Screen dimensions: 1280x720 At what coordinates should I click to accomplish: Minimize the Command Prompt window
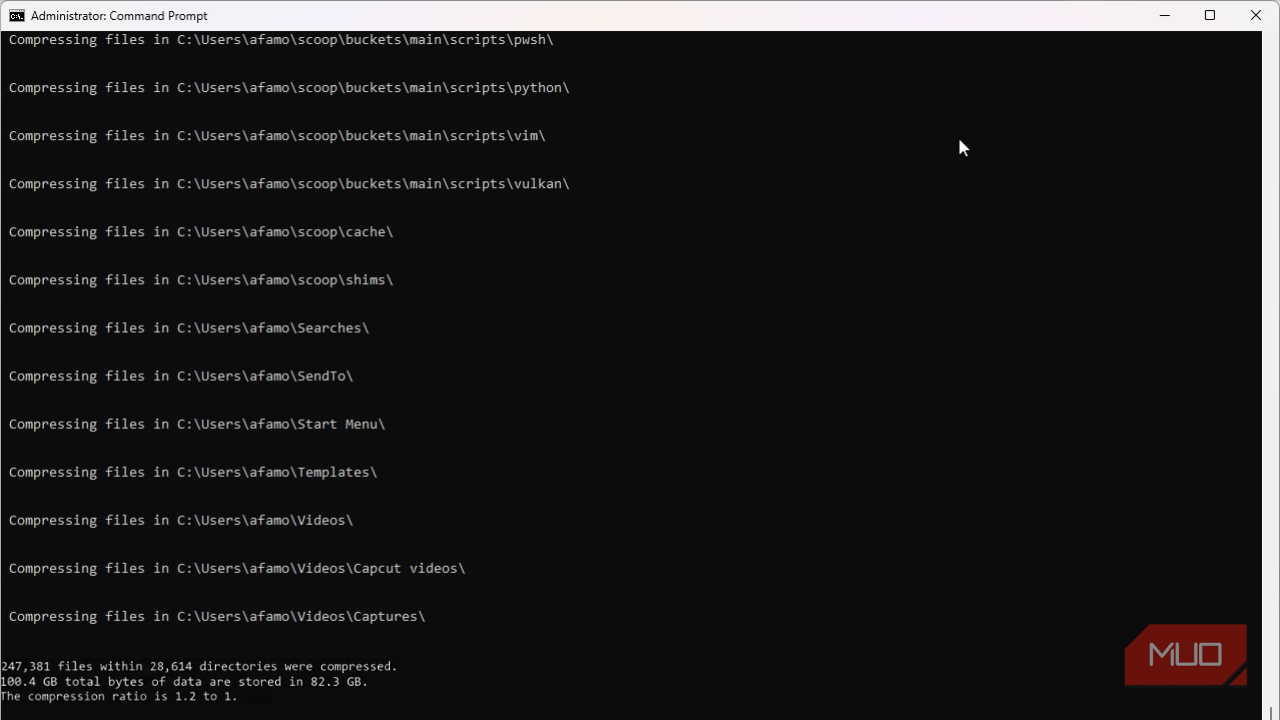click(1164, 15)
